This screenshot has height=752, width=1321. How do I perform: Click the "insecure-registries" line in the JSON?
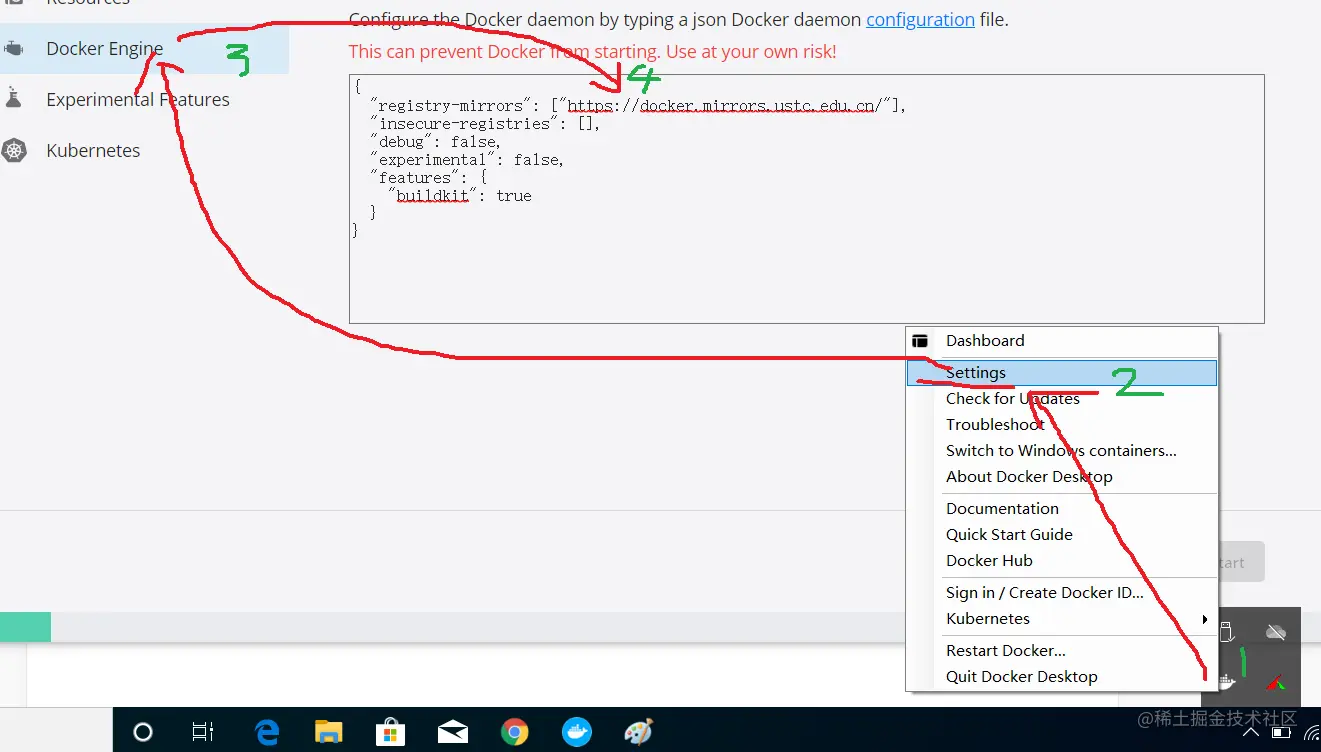[485, 123]
